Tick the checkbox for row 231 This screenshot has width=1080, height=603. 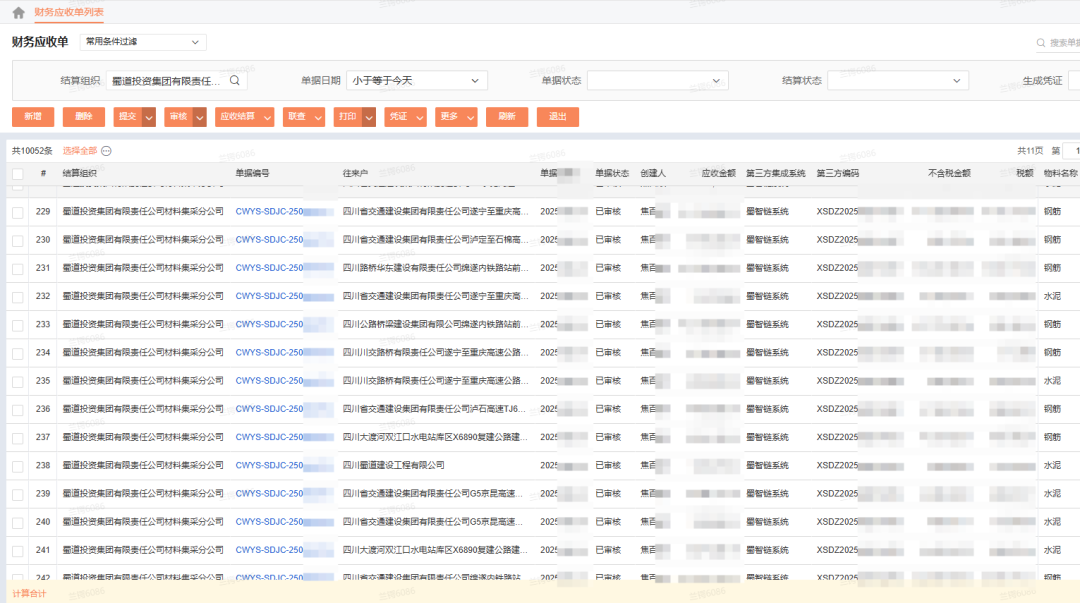pos(18,269)
